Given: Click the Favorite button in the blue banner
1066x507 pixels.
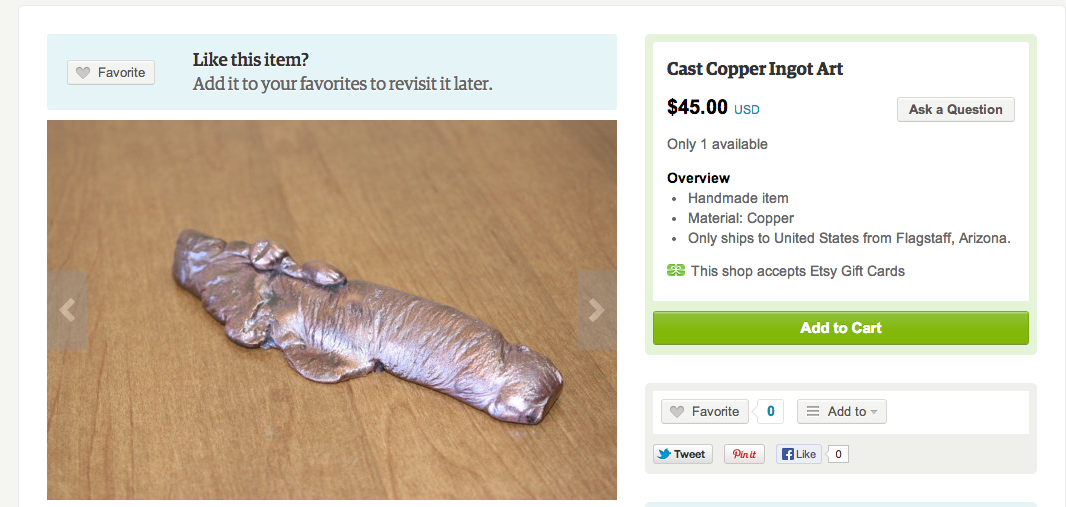Looking at the screenshot, I should click(x=111, y=72).
